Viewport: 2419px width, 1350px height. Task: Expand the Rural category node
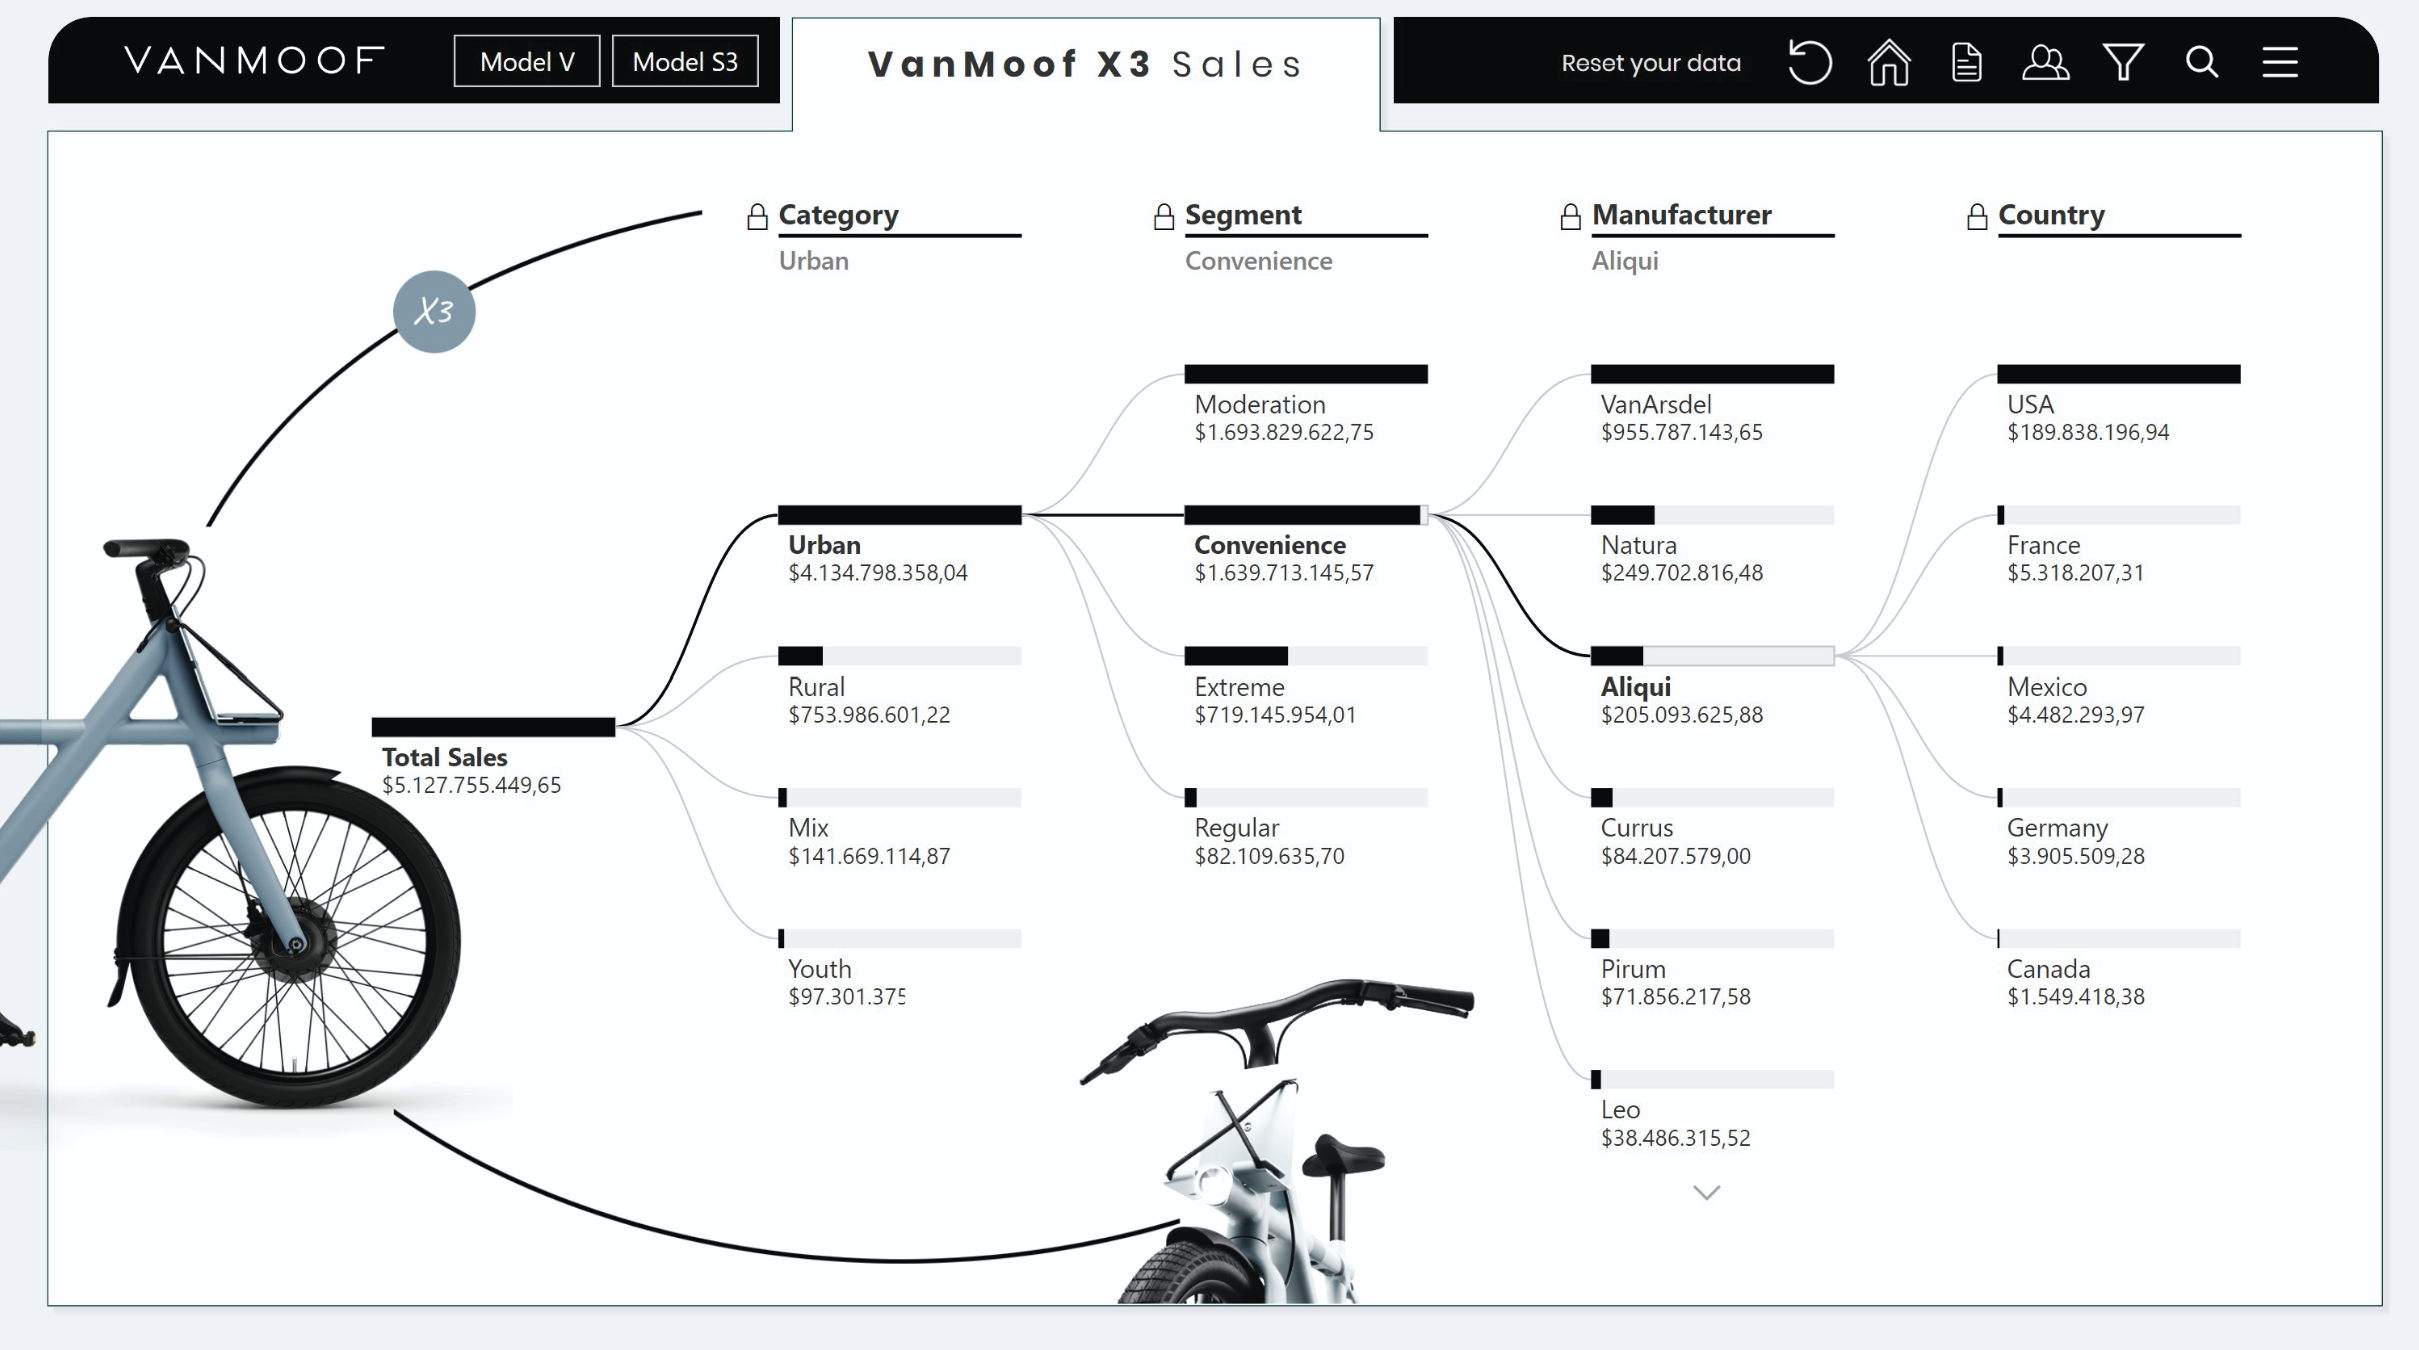click(x=899, y=657)
